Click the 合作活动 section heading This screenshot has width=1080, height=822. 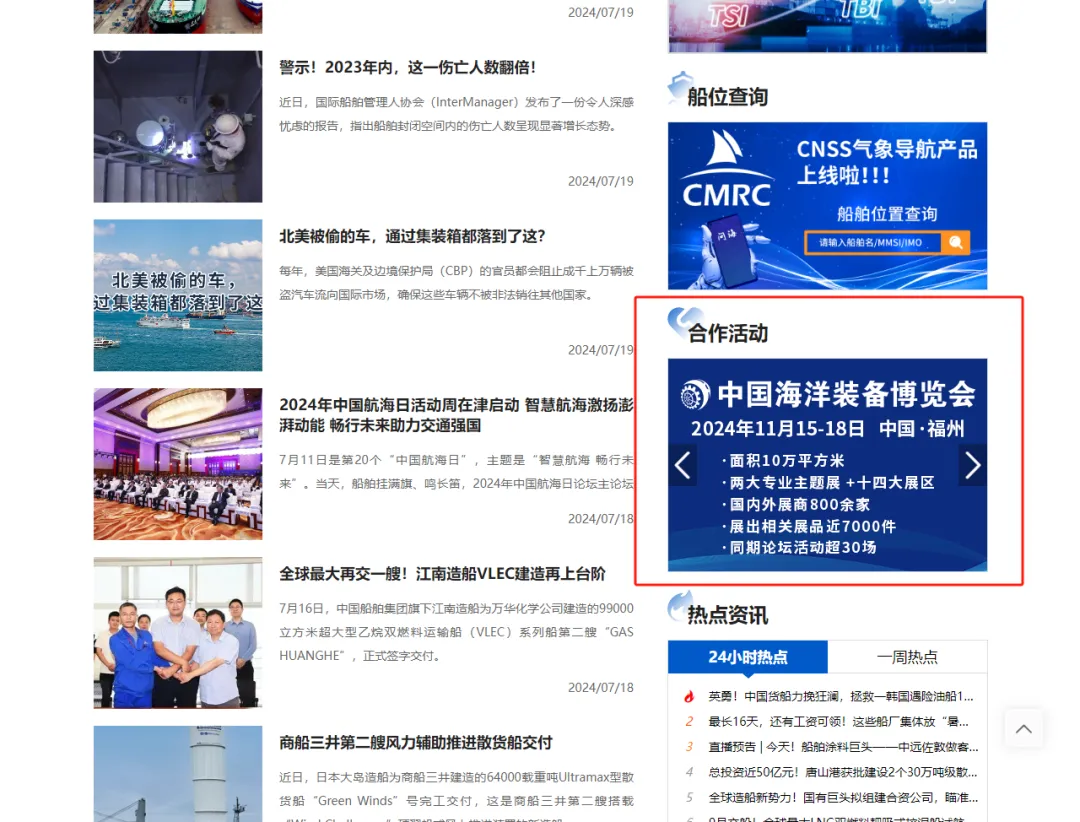727,333
